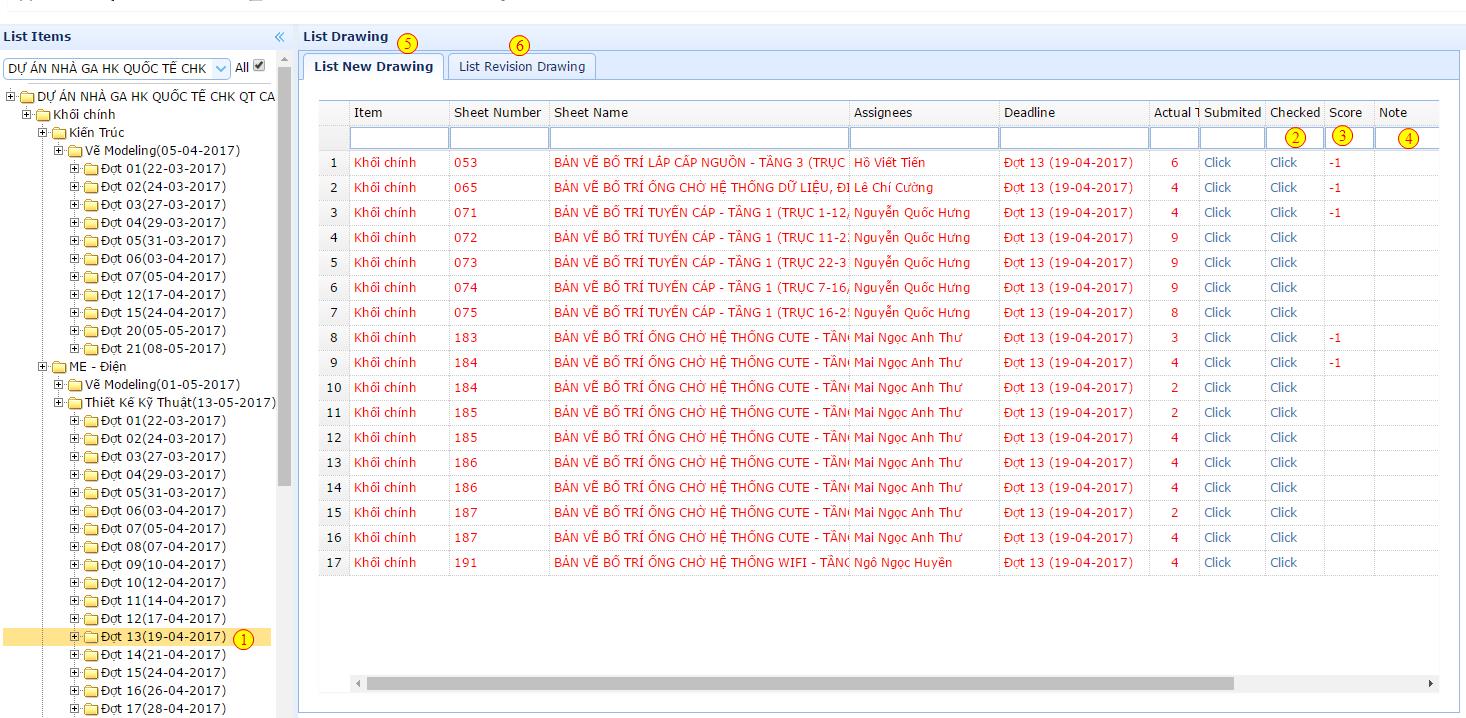Select tree item Đợt 04(29-03-2017) under ME - Điện
This screenshot has width=1466, height=718.
pyautogui.click(x=163, y=475)
